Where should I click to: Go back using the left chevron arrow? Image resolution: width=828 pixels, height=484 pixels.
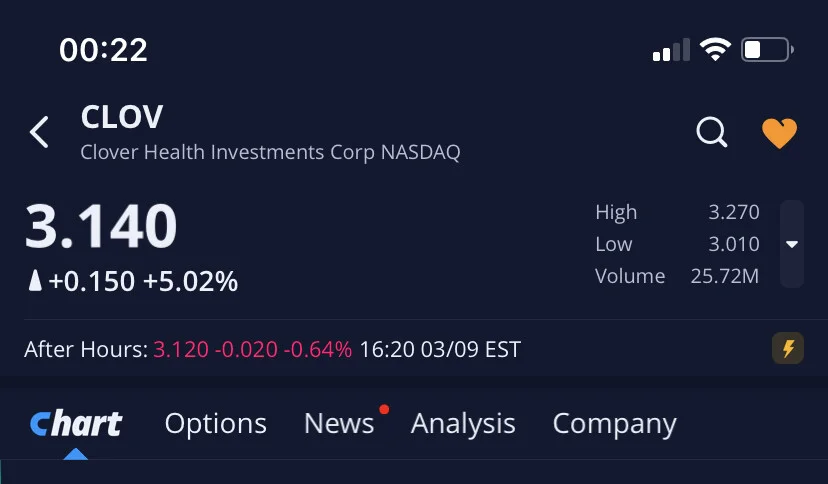39,132
